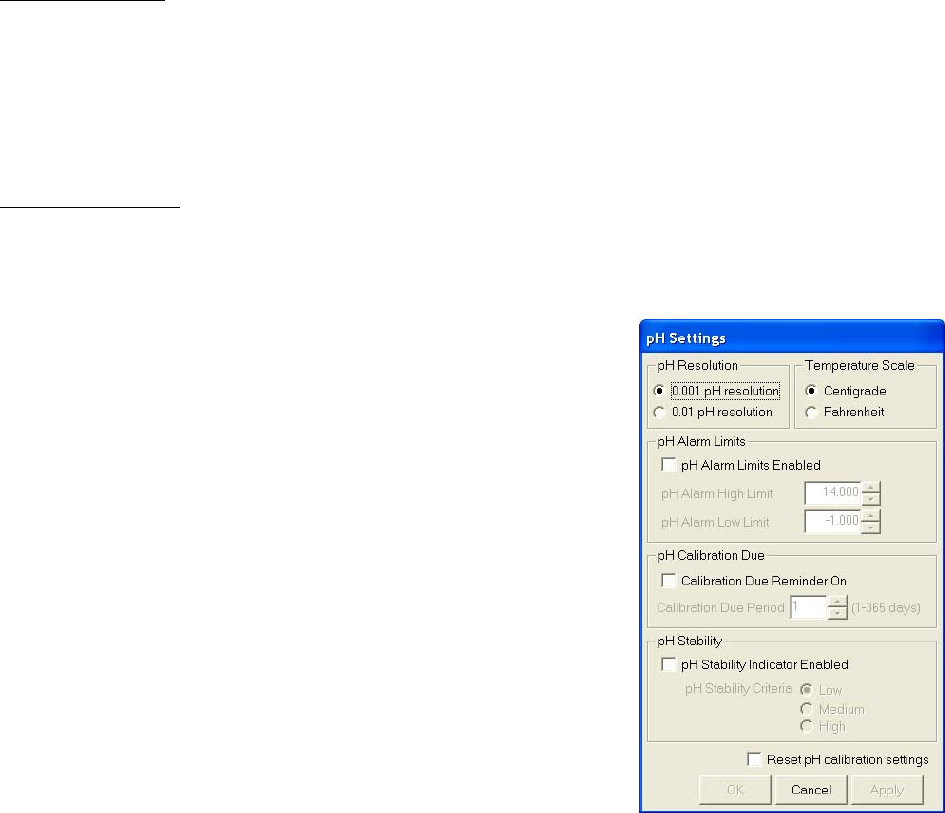Screen dimensions: 945x813
Task: Increase Calibration Due Period with up arrow
Action: coord(838,602)
